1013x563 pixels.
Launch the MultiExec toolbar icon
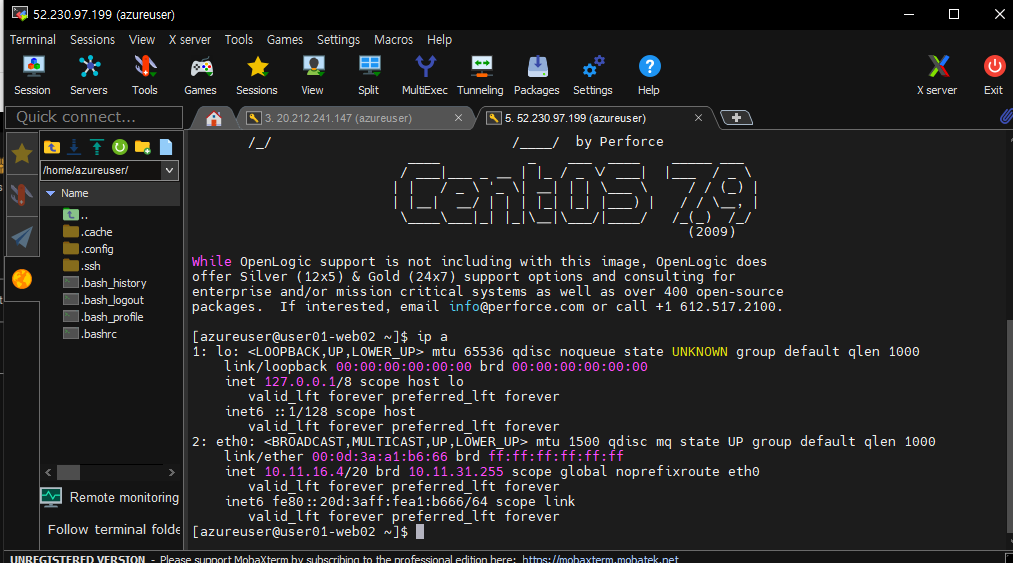[x=424, y=75]
